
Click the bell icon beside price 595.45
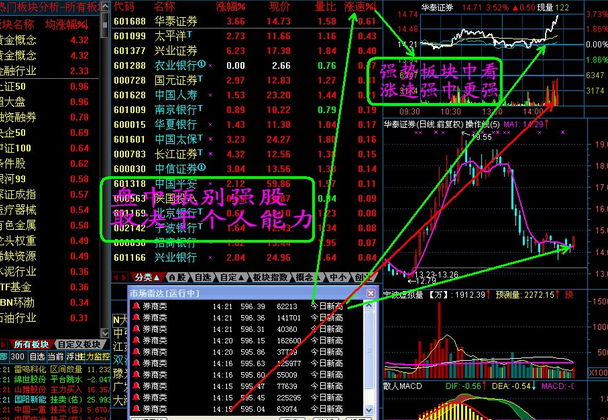(x=136, y=398)
